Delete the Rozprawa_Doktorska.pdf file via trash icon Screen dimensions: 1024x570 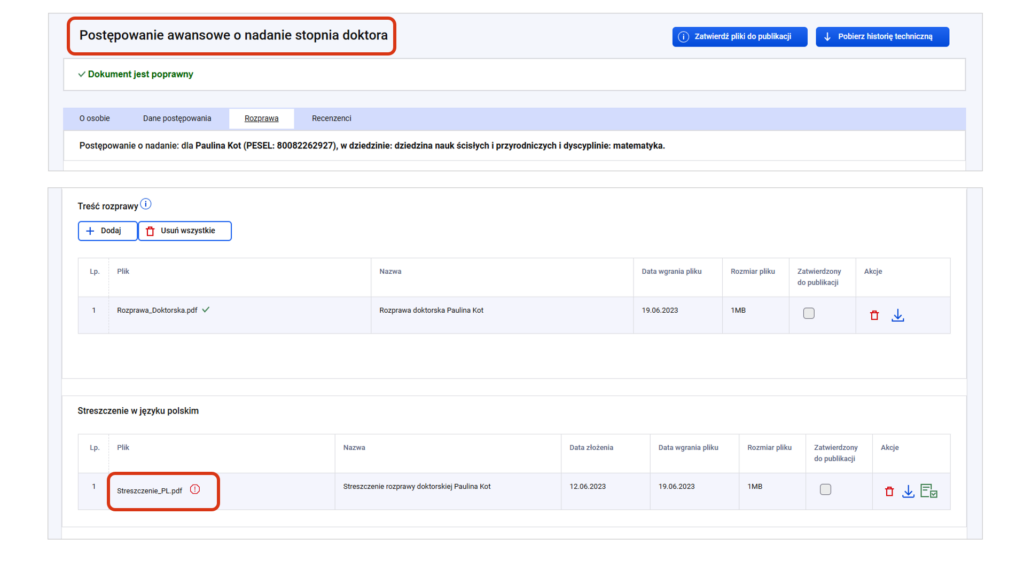[874, 315]
